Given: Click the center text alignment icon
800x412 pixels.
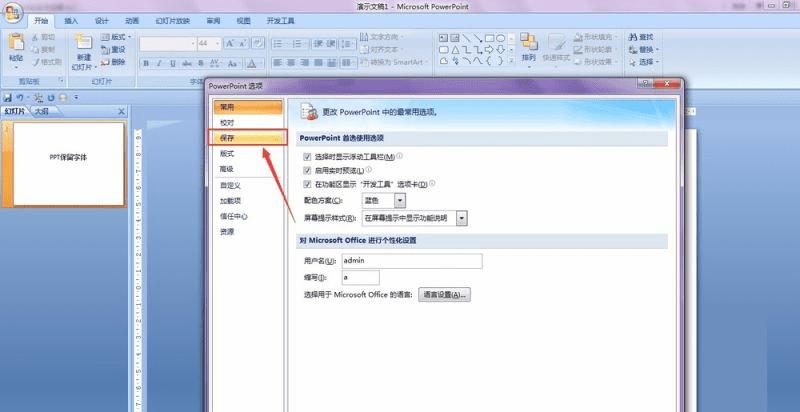Looking at the screenshot, I should click(x=291, y=63).
